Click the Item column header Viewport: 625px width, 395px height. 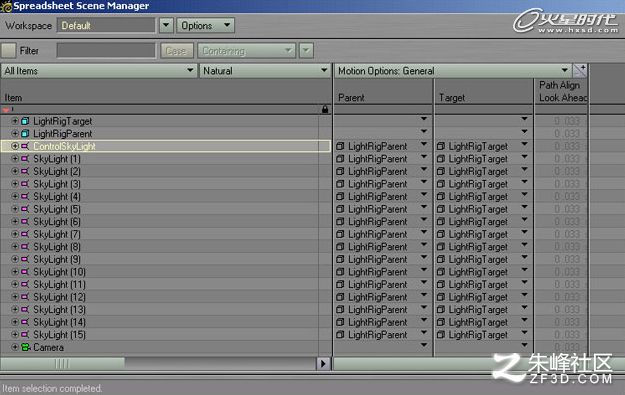166,91
